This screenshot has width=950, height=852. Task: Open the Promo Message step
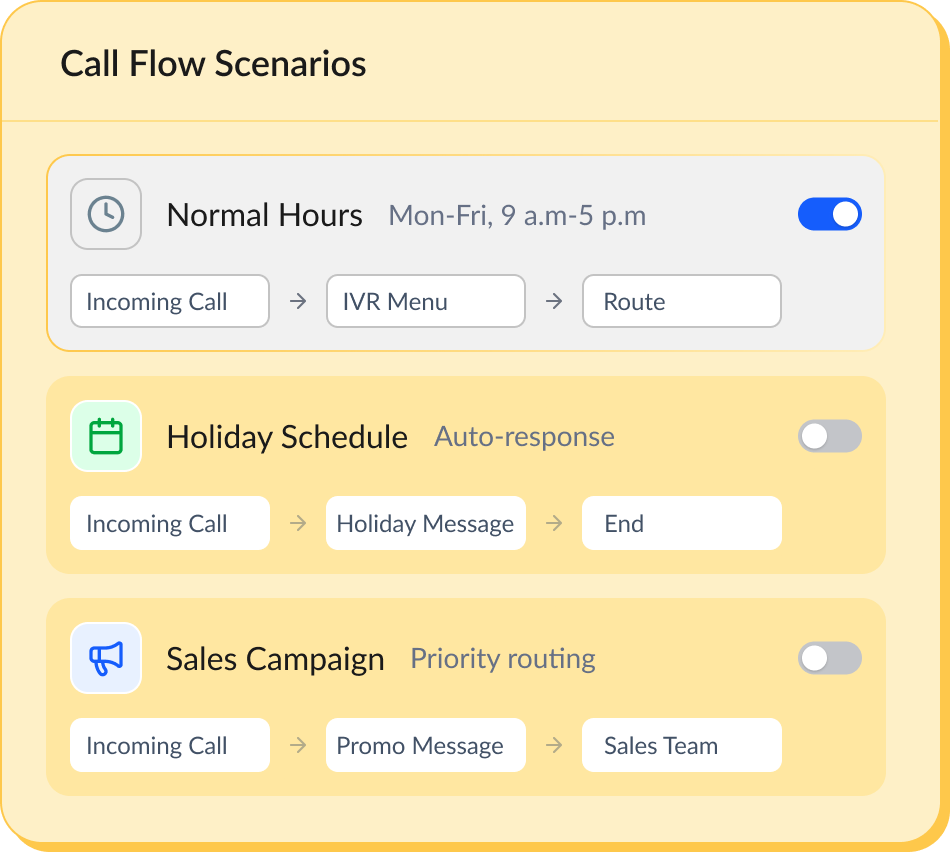pyautogui.click(x=425, y=745)
